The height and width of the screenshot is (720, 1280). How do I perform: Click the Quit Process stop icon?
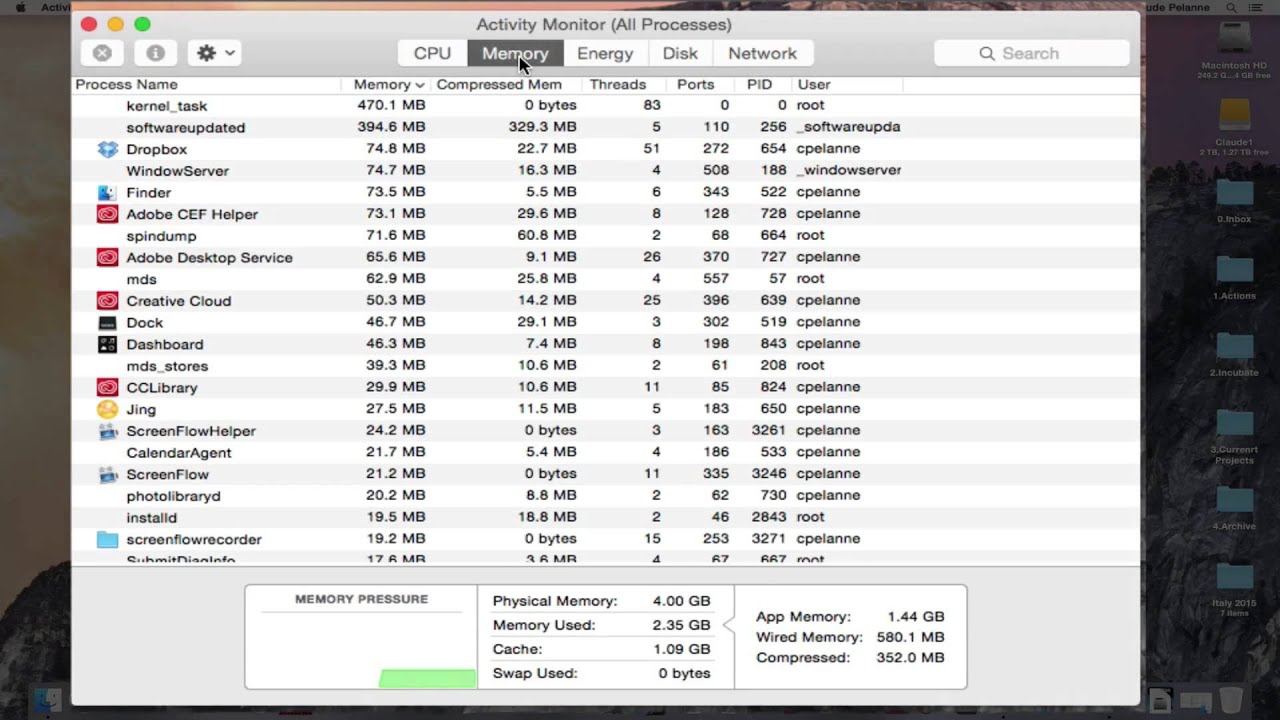[102, 53]
